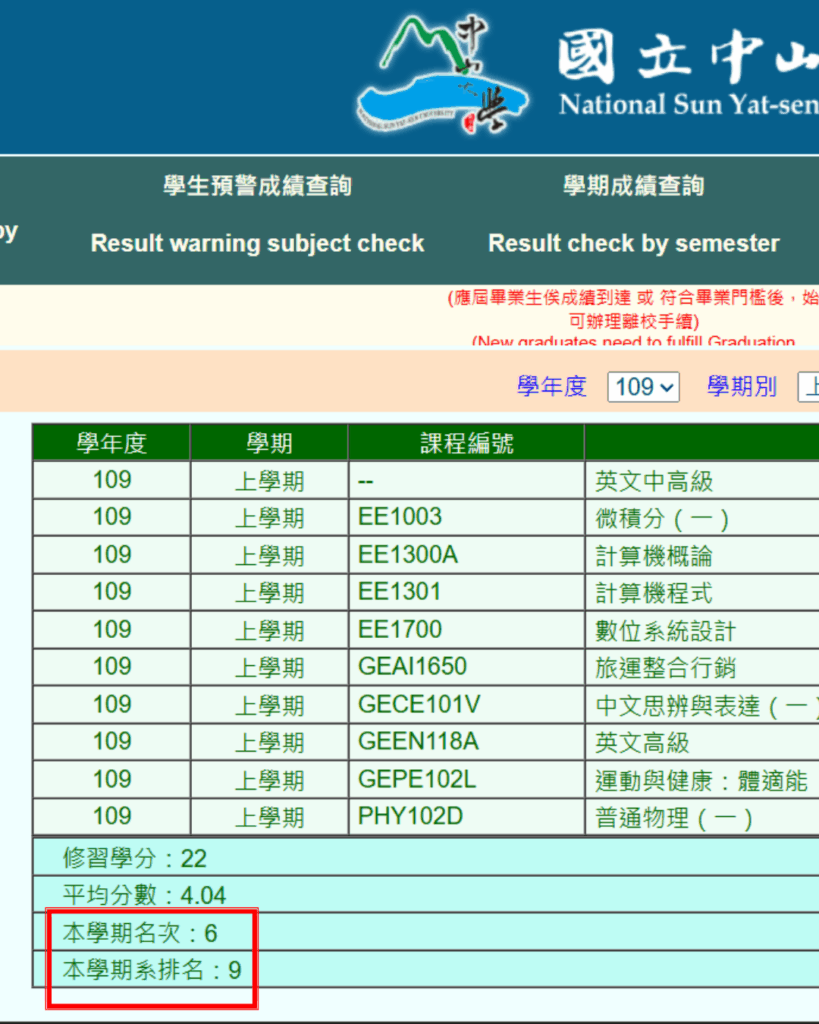819x1024 pixels.
Task: Click the 英文高級 course name
Action: click(x=642, y=742)
